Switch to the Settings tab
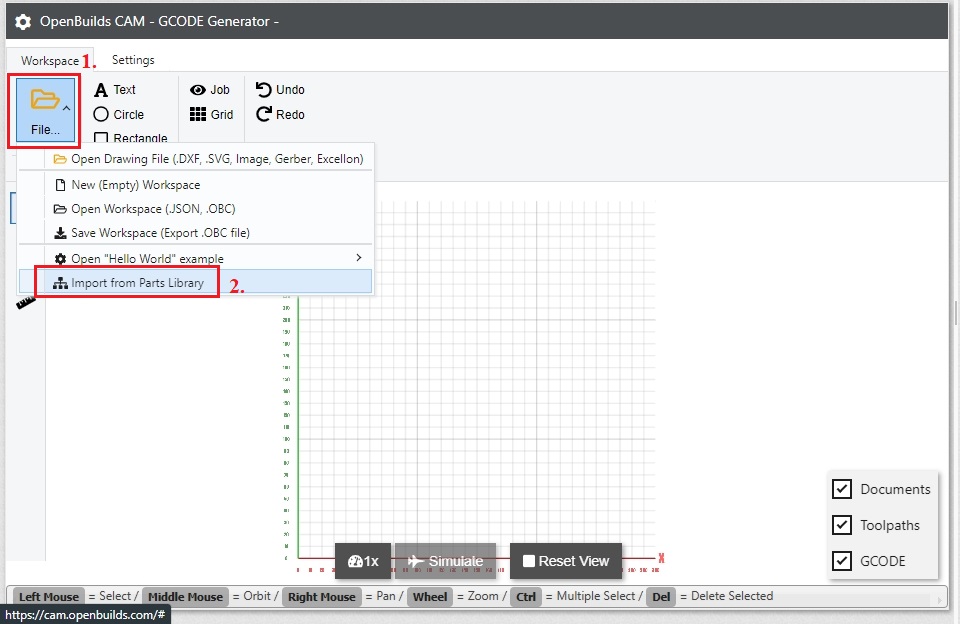 133,60
